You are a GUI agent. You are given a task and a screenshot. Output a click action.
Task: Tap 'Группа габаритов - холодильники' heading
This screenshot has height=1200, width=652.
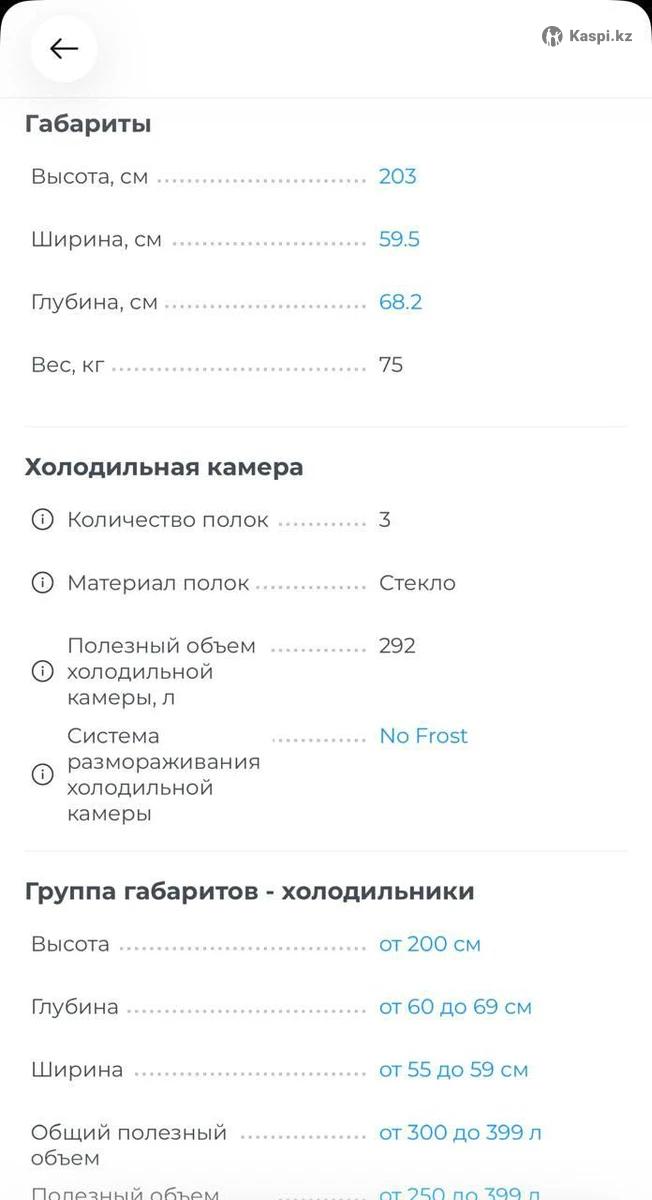coord(249,891)
